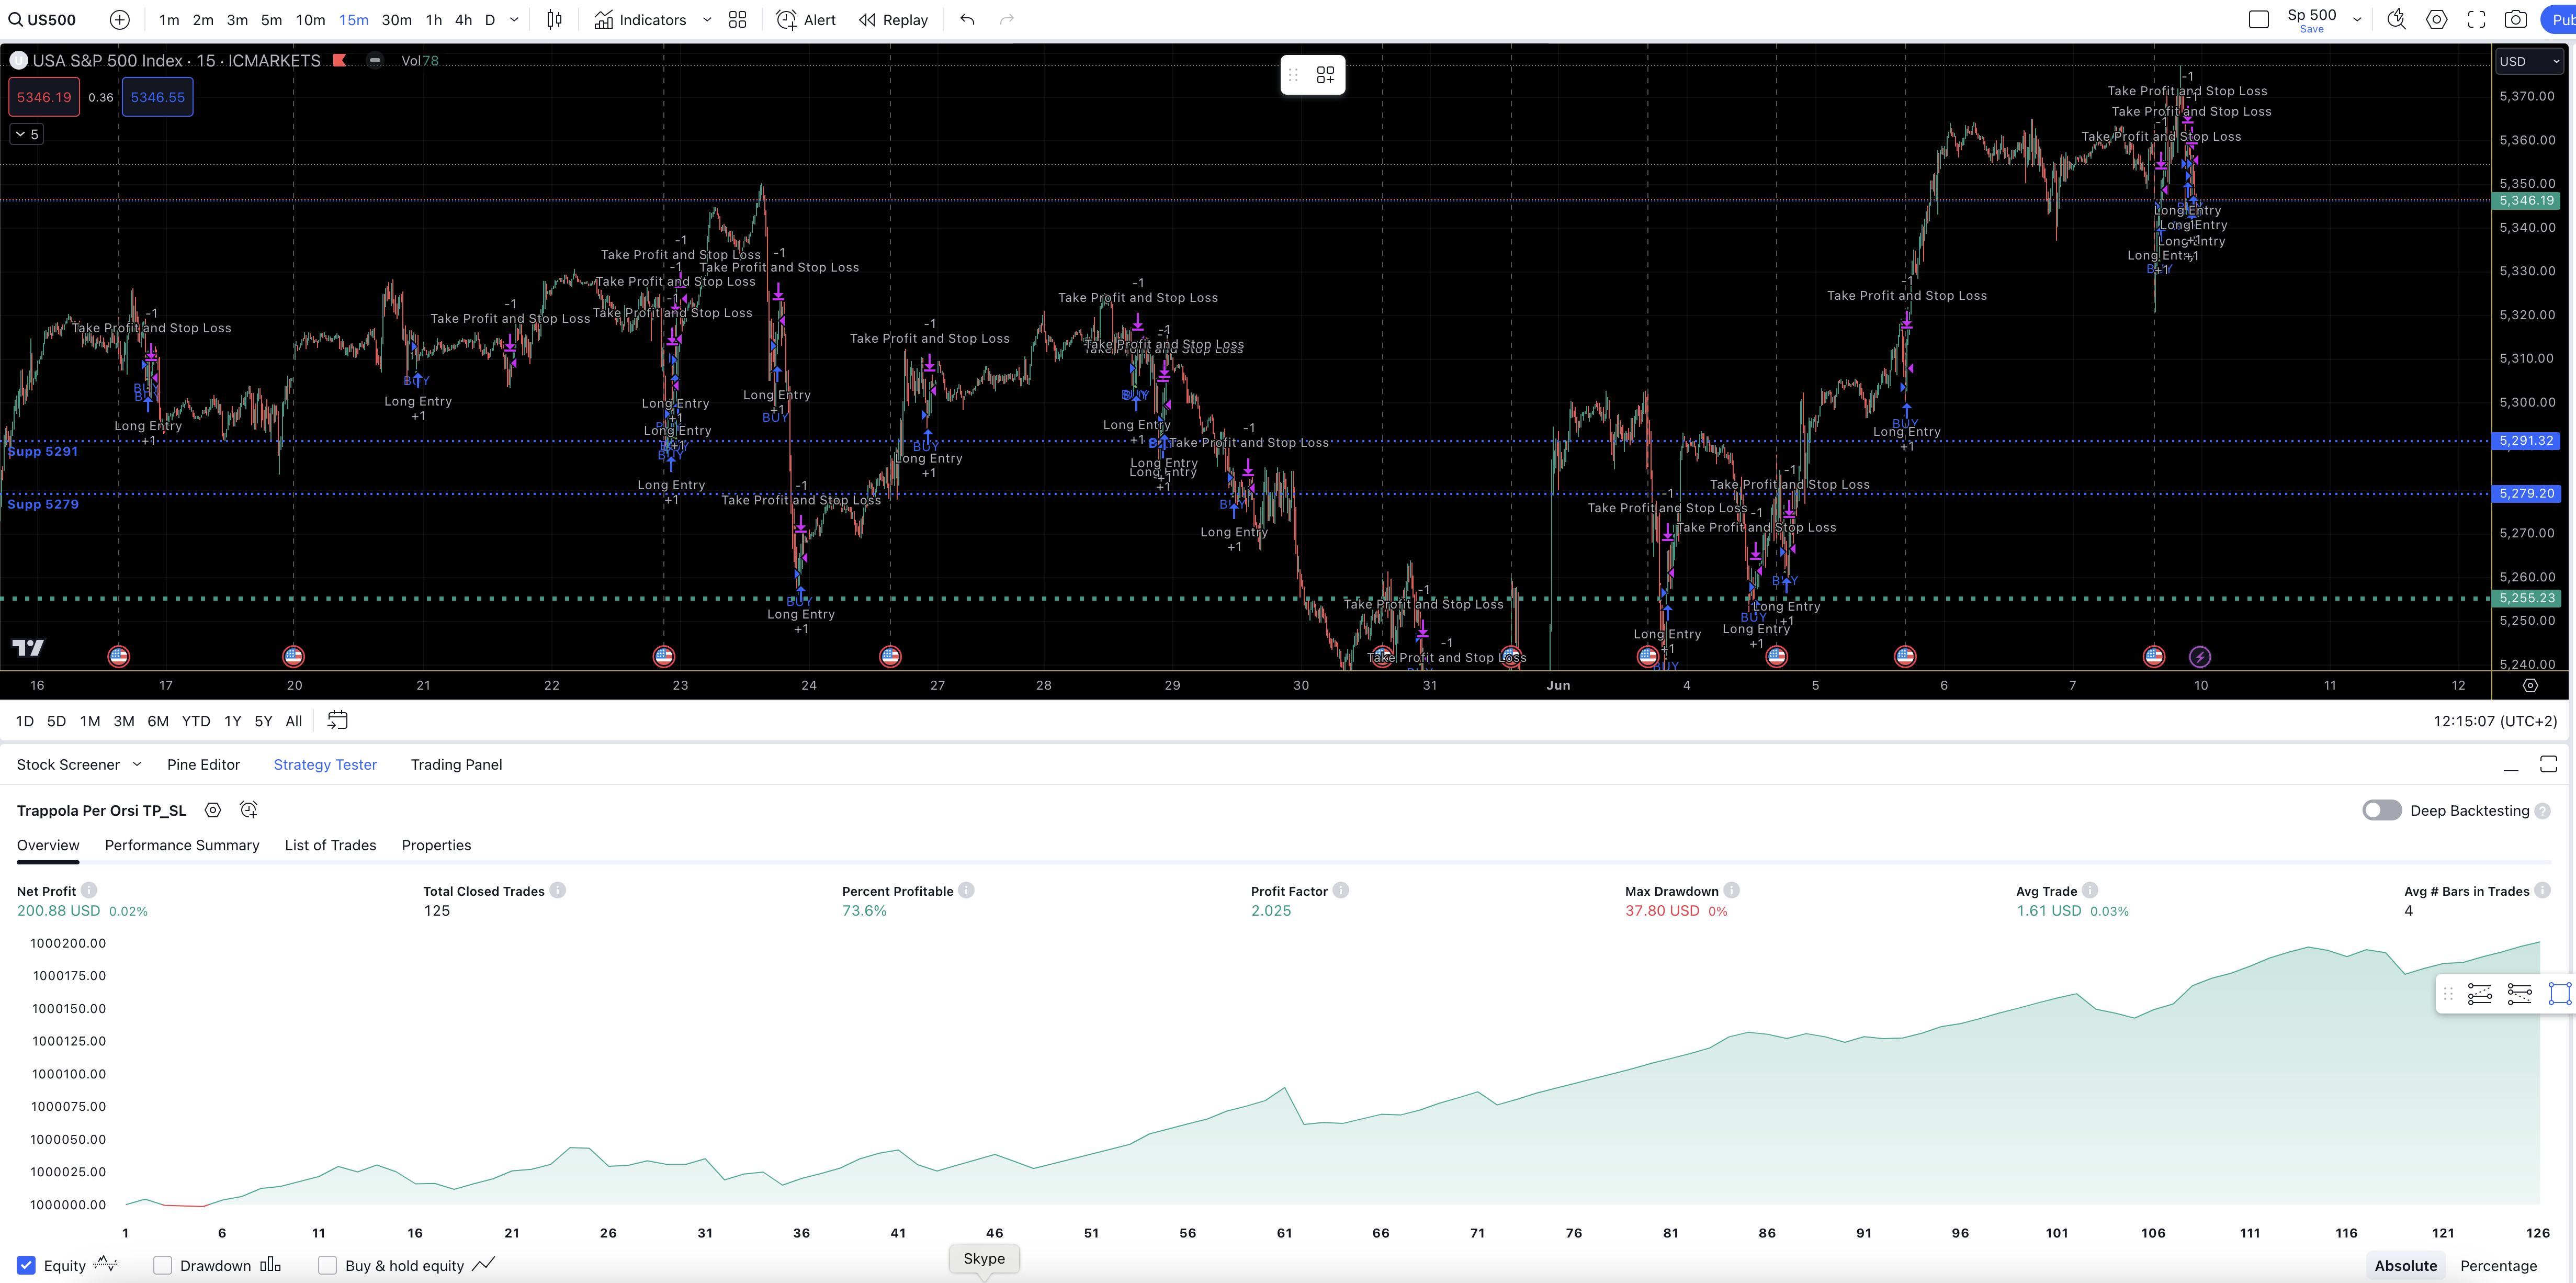2576x1283 pixels.
Task: Expand the Stock Screener dropdown
Action: click(138, 764)
